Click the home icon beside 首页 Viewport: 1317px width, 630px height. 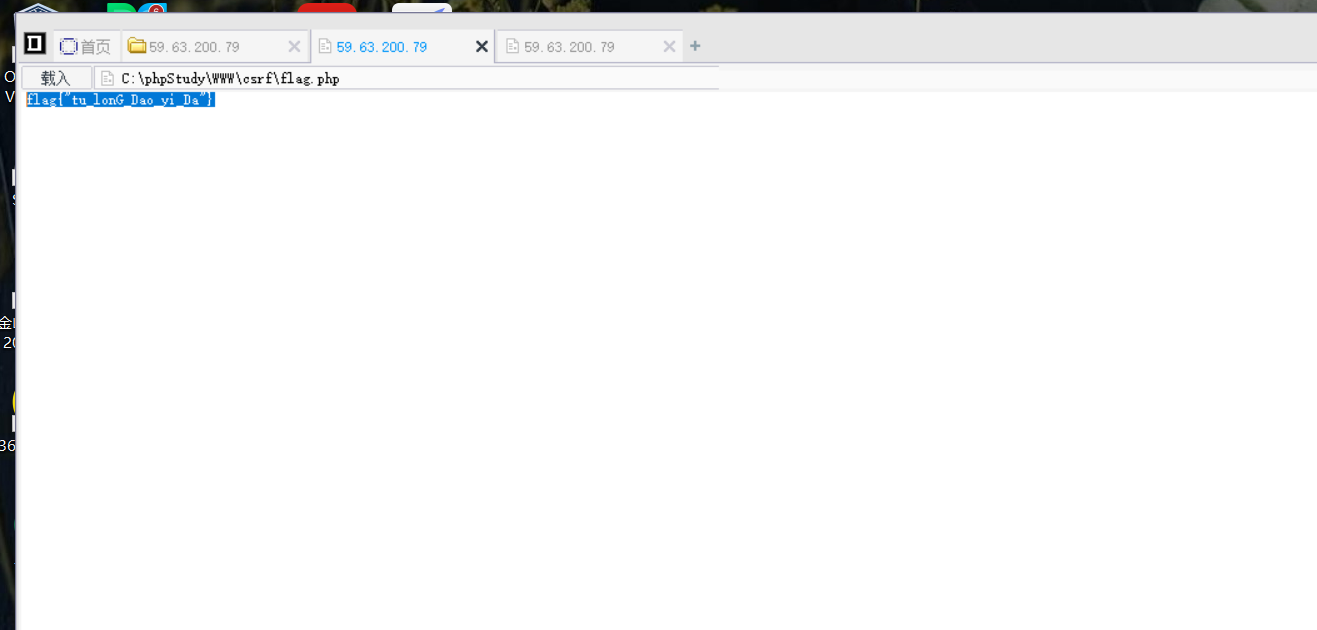69,46
